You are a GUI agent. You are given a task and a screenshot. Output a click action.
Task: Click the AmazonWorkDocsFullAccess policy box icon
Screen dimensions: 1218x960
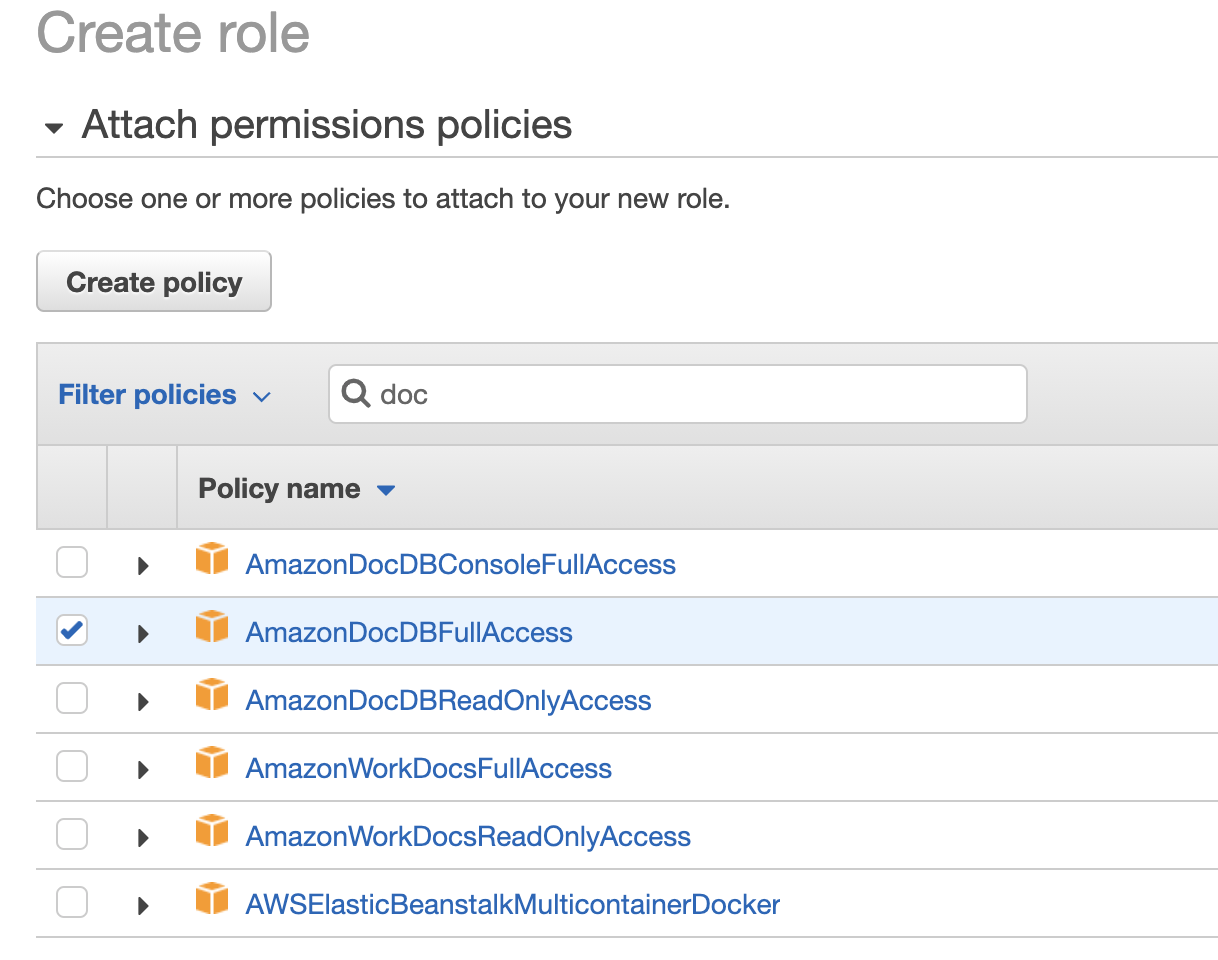pos(212,764)
